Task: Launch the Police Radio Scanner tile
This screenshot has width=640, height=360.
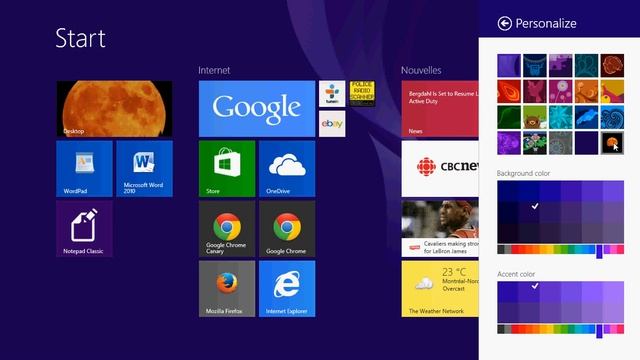Action: click(362, 94)
